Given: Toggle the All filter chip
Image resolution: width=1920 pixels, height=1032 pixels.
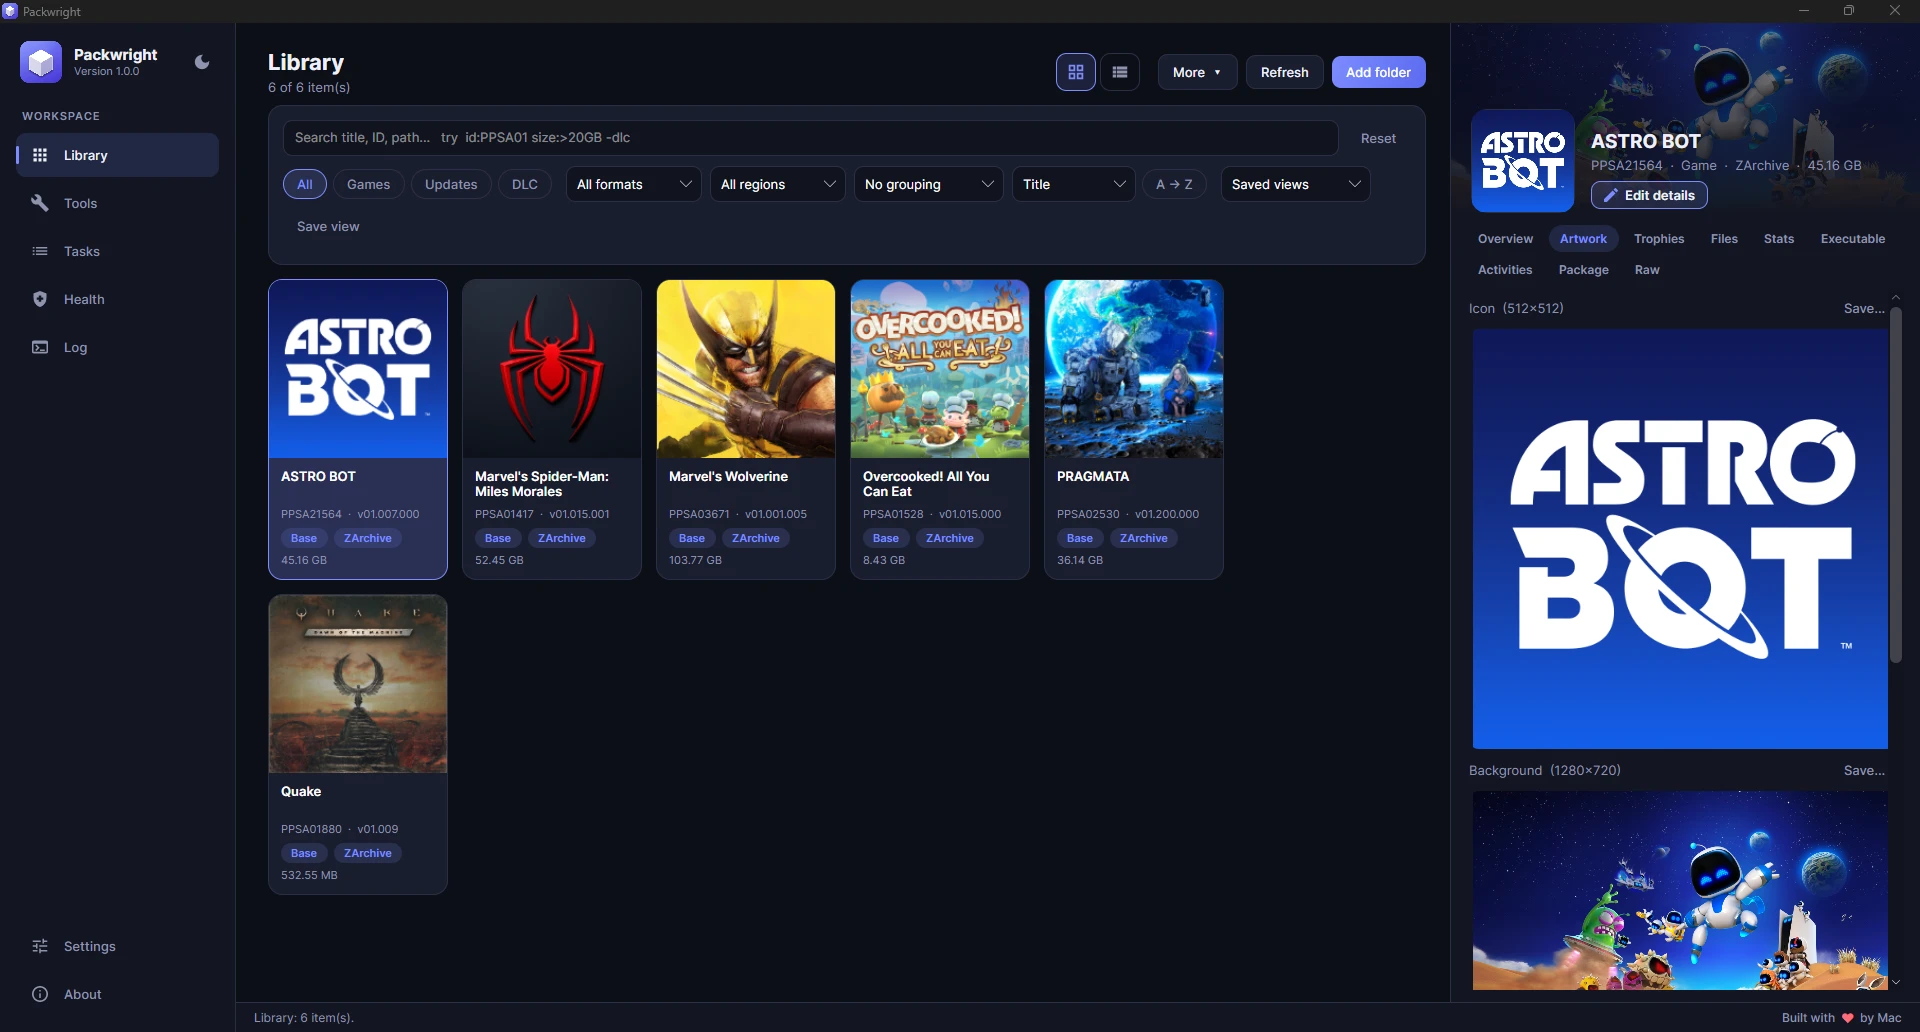Looking at the screenshot, I should click(305, 184).
